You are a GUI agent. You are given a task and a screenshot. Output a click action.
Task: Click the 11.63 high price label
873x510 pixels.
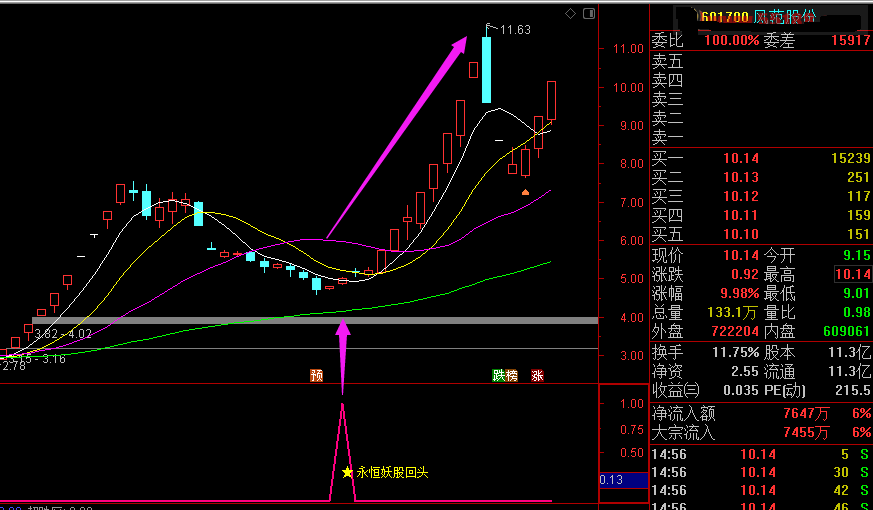click(x=516, y=30)
